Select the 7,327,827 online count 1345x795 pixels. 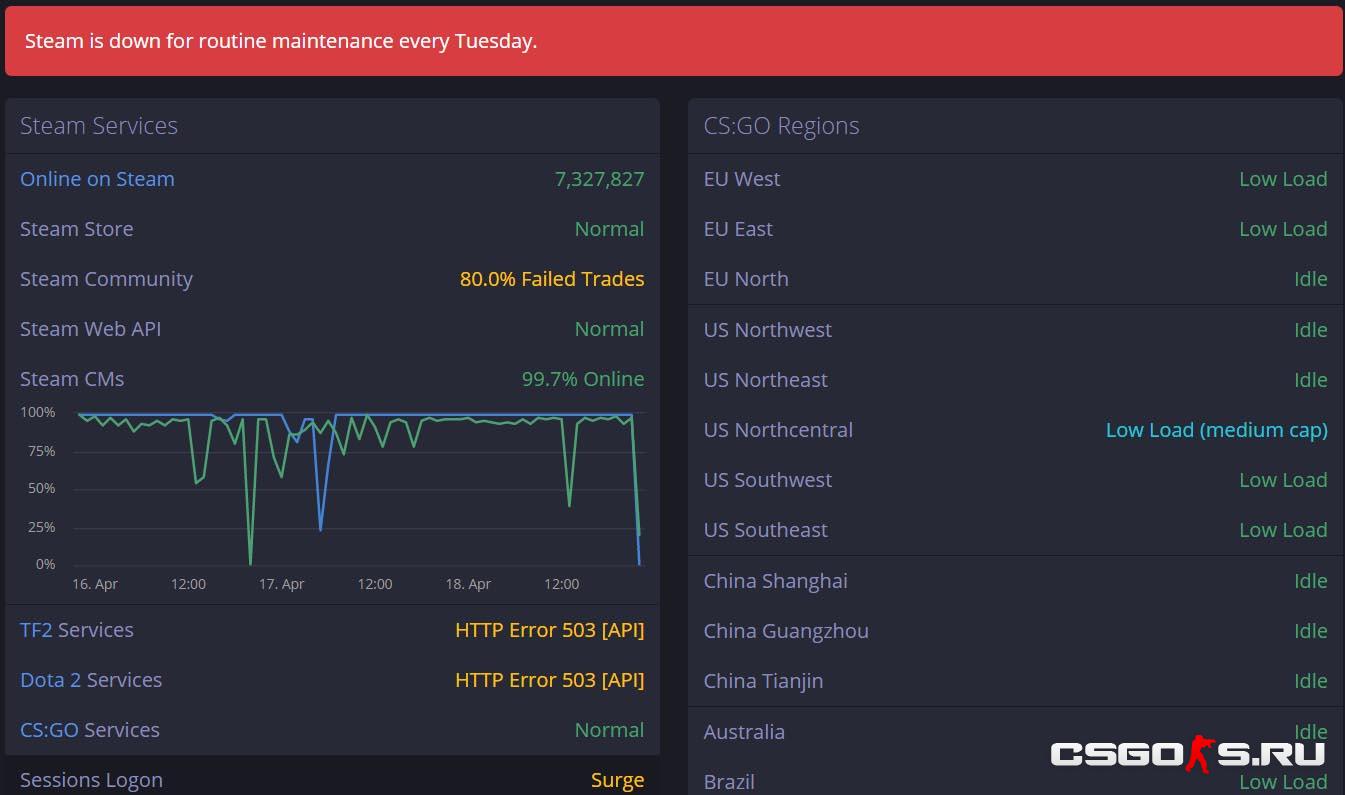(599, 179)
